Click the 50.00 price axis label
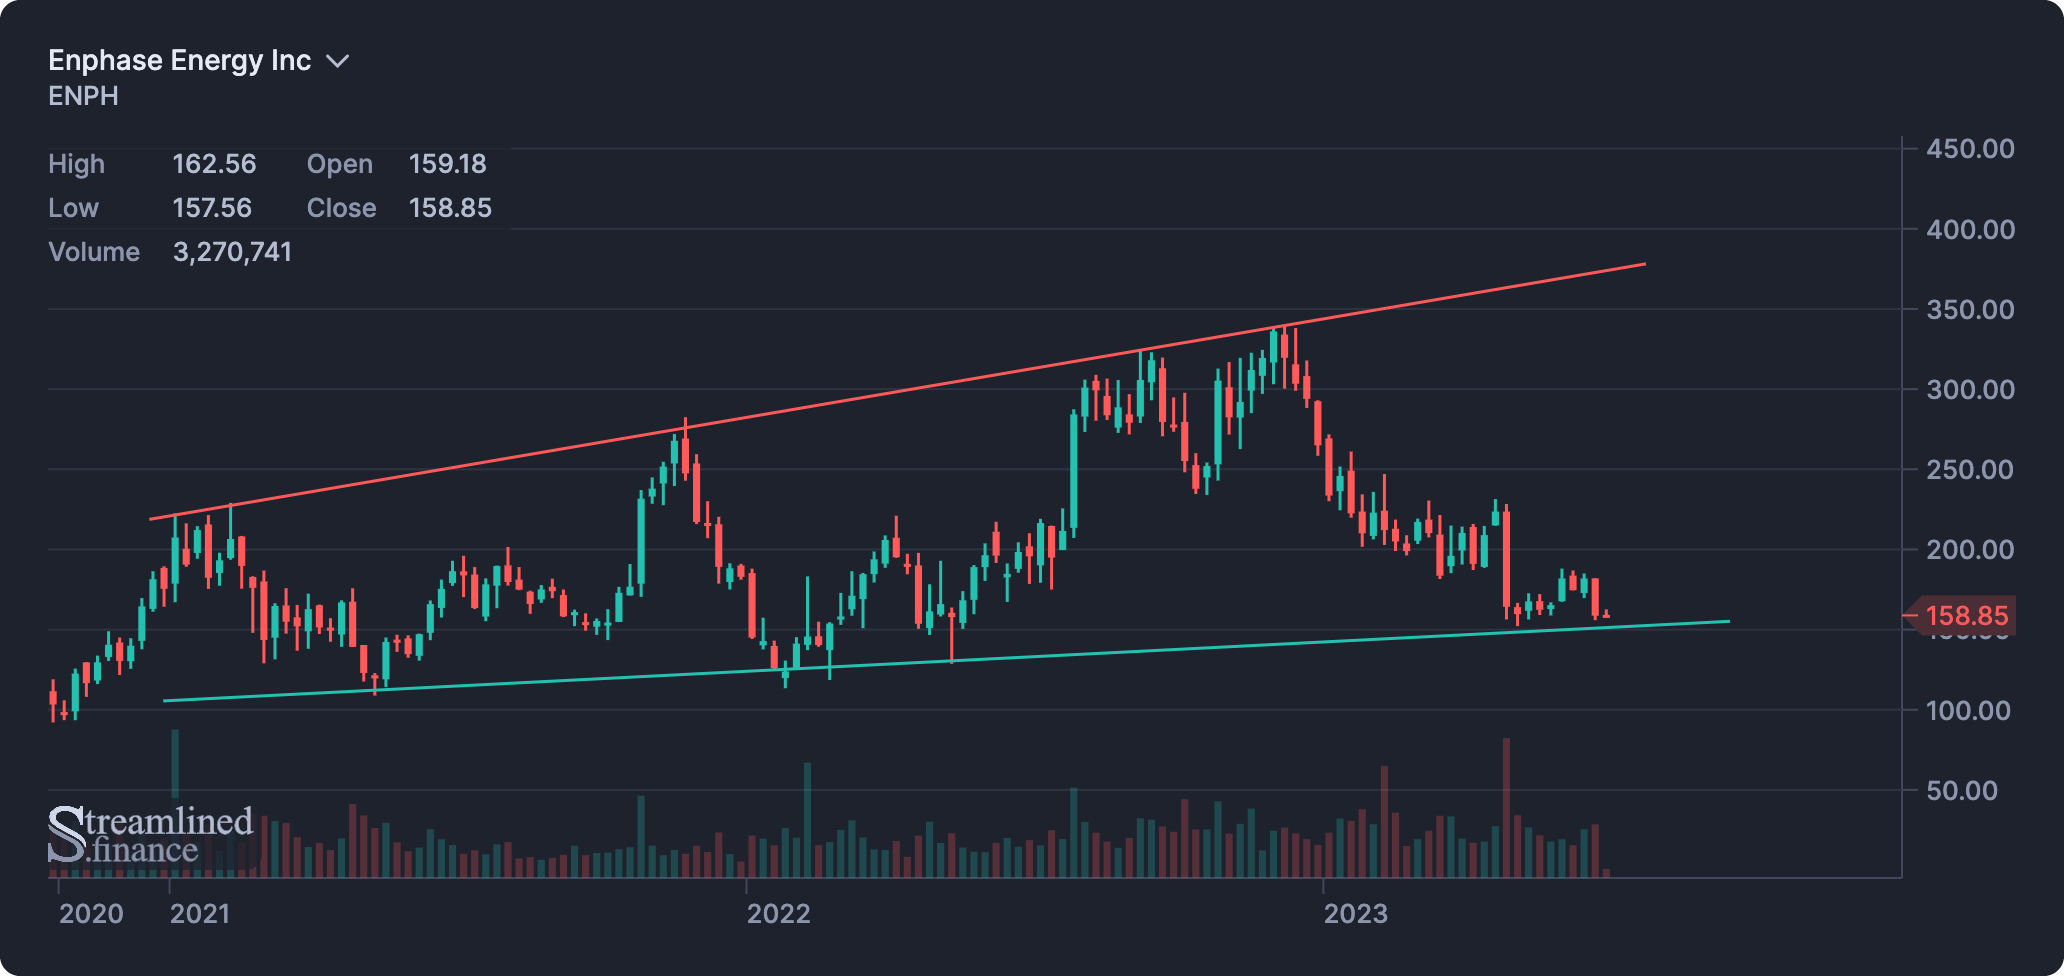 click(1962, 790)
